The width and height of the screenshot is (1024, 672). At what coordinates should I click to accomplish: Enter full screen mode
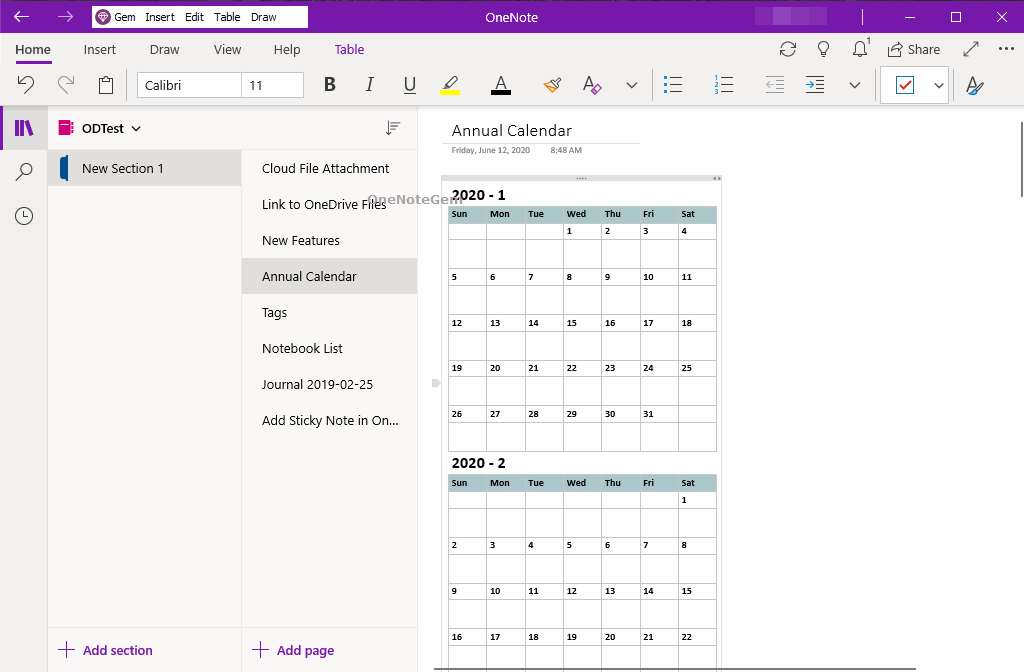click(x=971, y=49)
